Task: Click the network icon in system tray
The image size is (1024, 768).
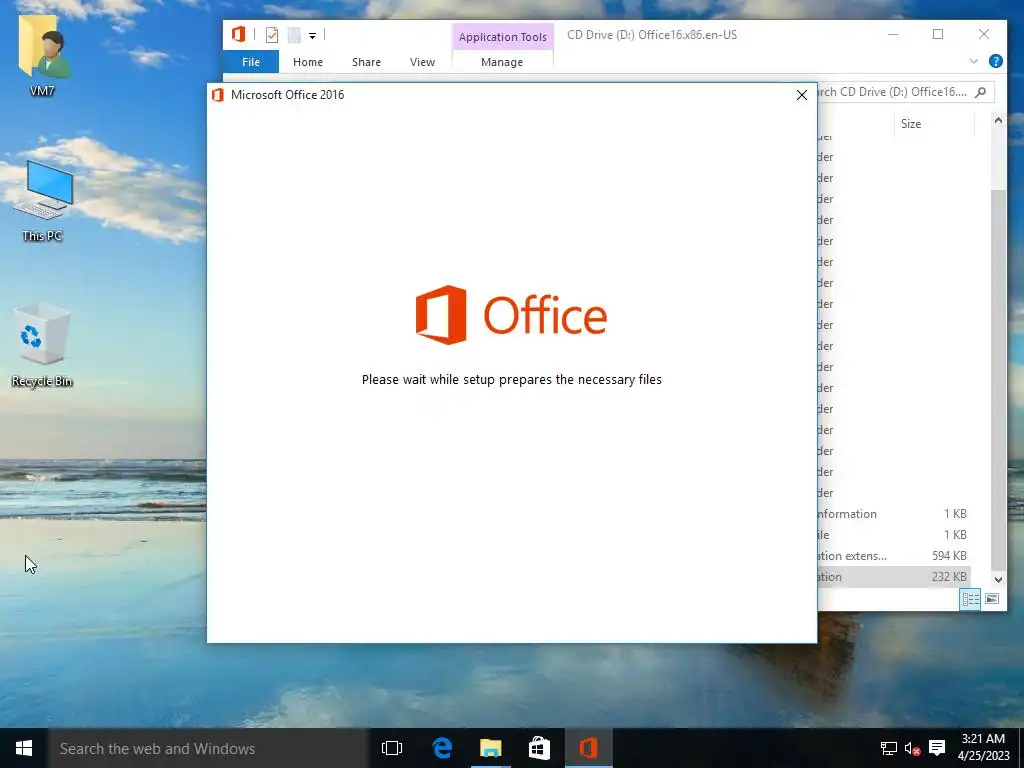Action: (888, 748)
